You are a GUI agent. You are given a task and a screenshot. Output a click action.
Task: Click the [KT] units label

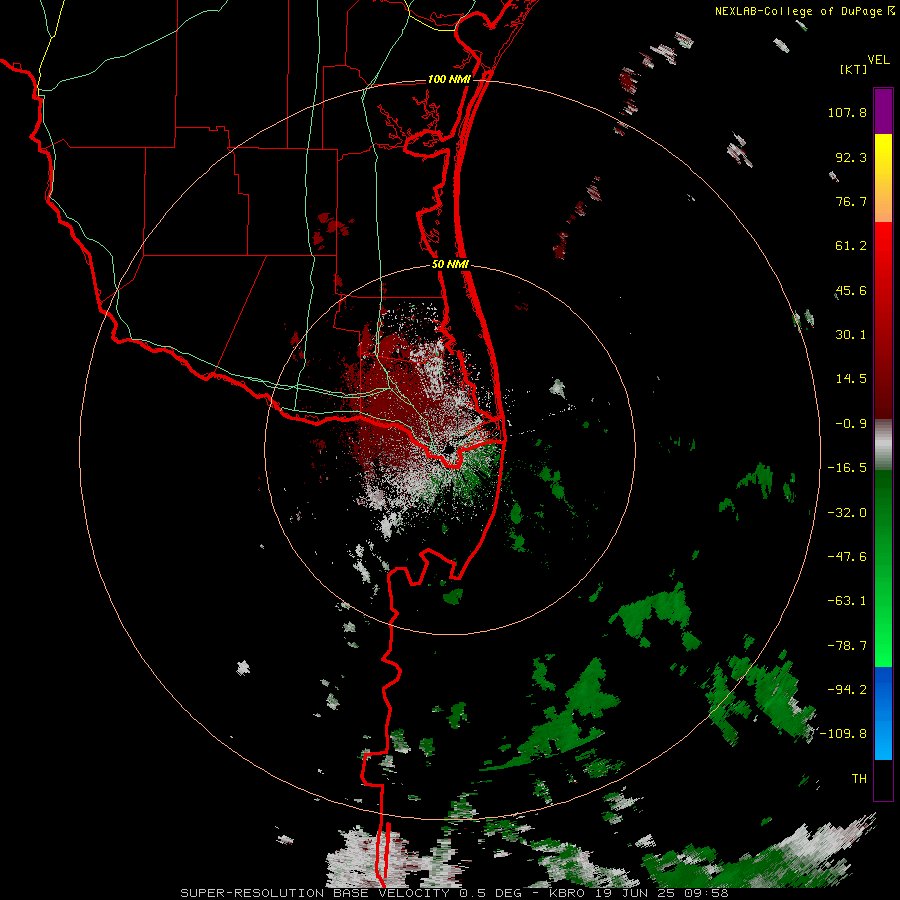[853, 69]
